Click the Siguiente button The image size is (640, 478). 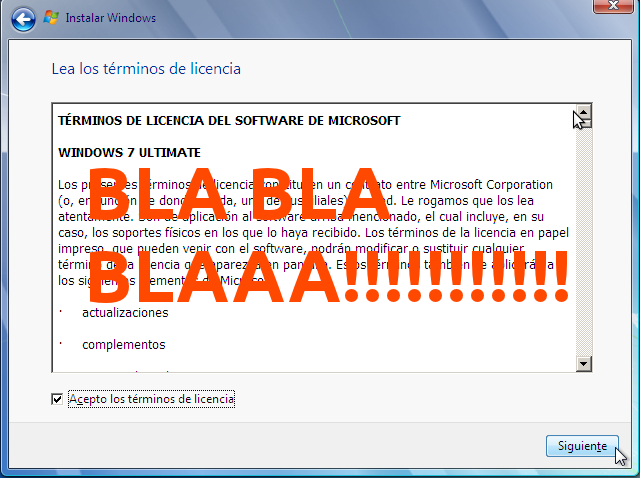[x=582, y=446]
